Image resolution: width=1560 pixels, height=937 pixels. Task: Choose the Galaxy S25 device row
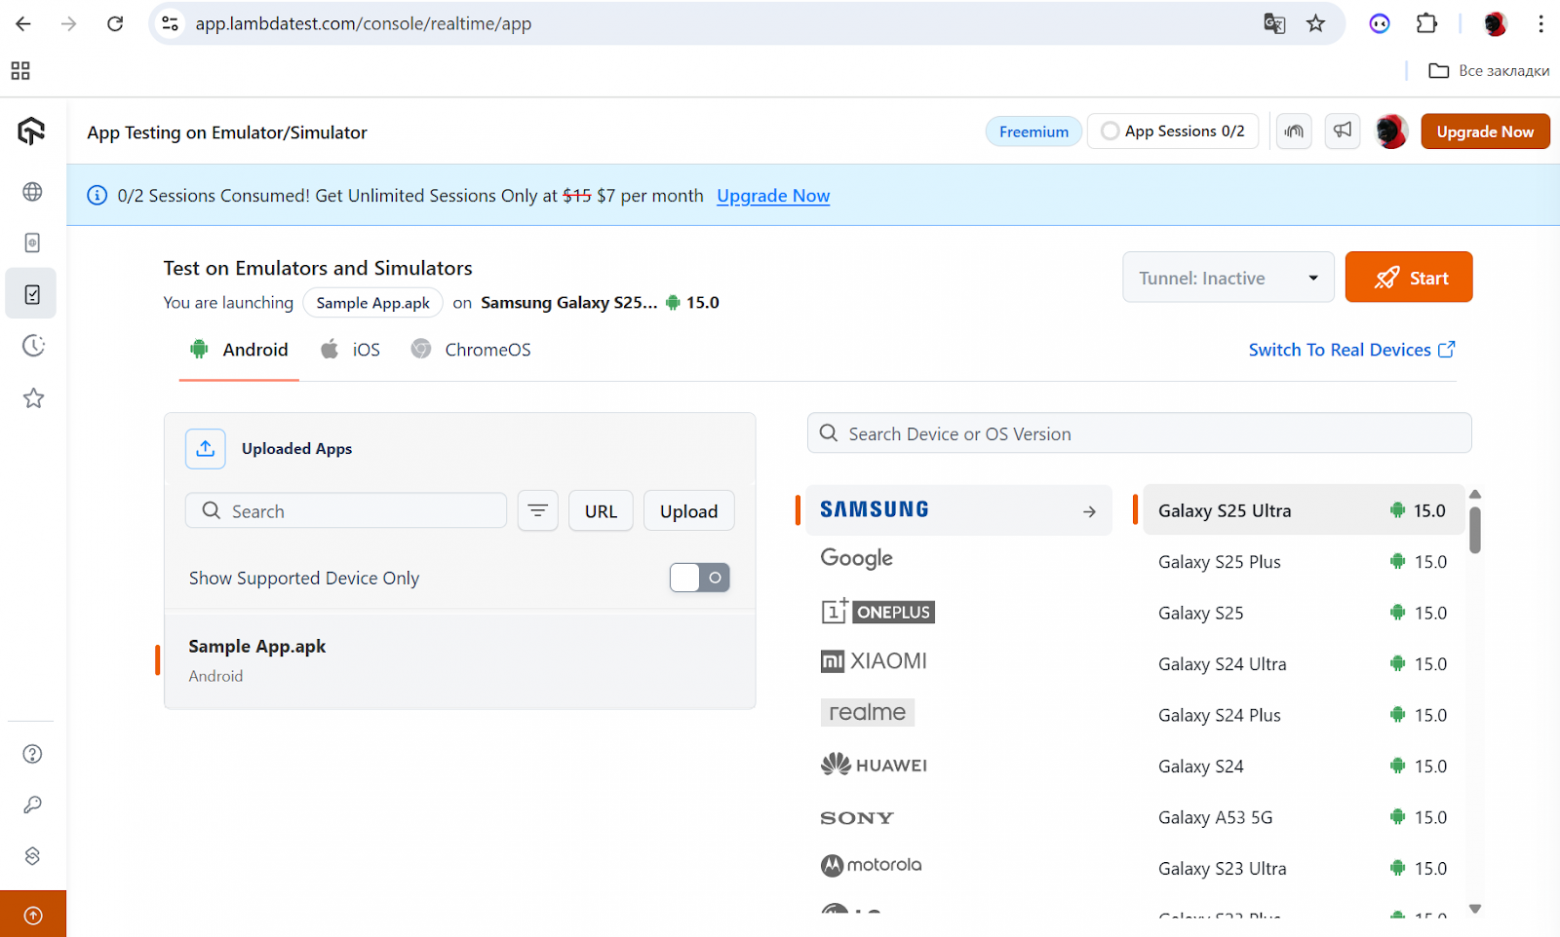[1304, 613]
